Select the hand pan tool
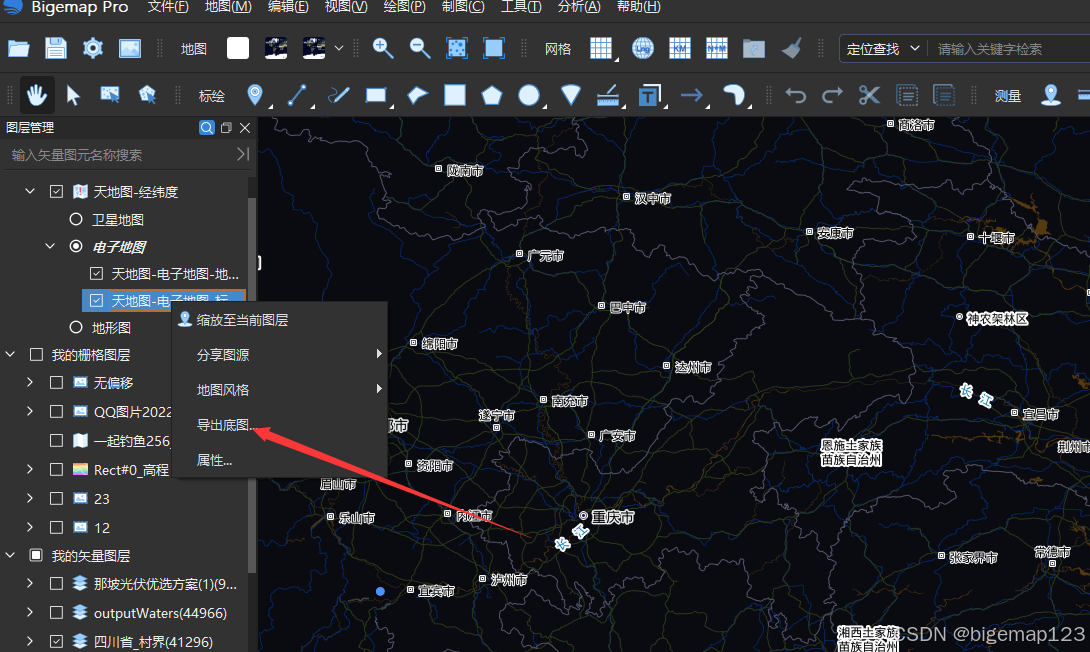Viewport: 1090px width, 652px height. [36, 95]
